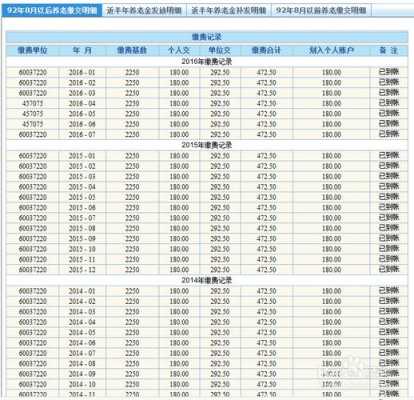Click the 2015 - 12 year-month cell
414x400 pixels.
[82, 270]
